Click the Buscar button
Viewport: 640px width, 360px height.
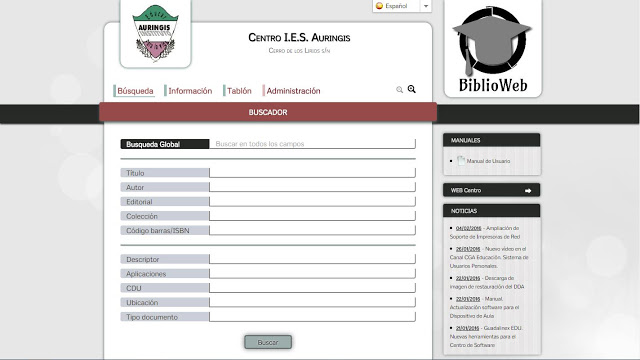[268, 342]
